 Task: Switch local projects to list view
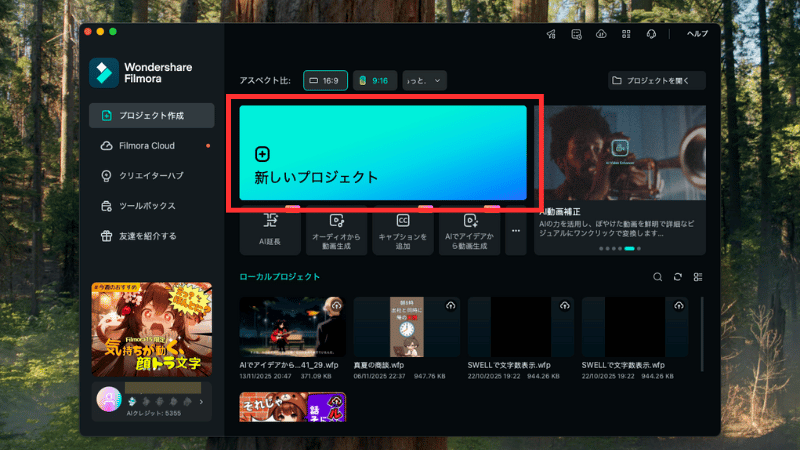(x=698, y=277)
